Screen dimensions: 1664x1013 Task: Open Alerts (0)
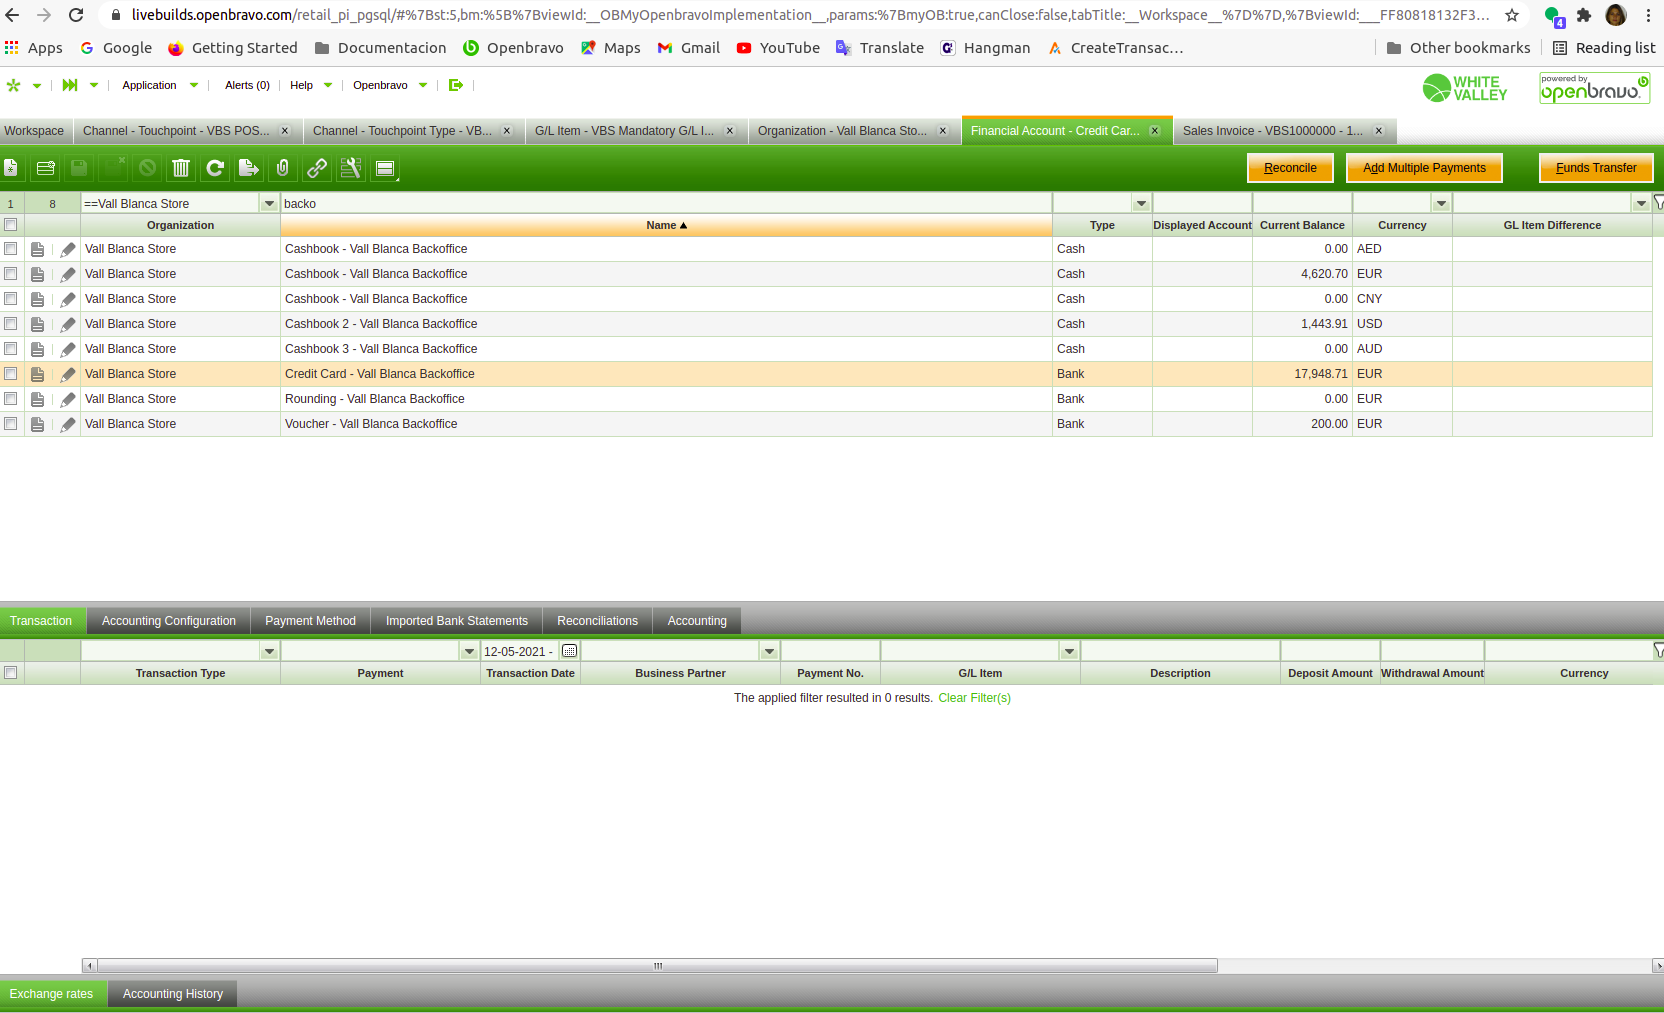pos(247,85)
